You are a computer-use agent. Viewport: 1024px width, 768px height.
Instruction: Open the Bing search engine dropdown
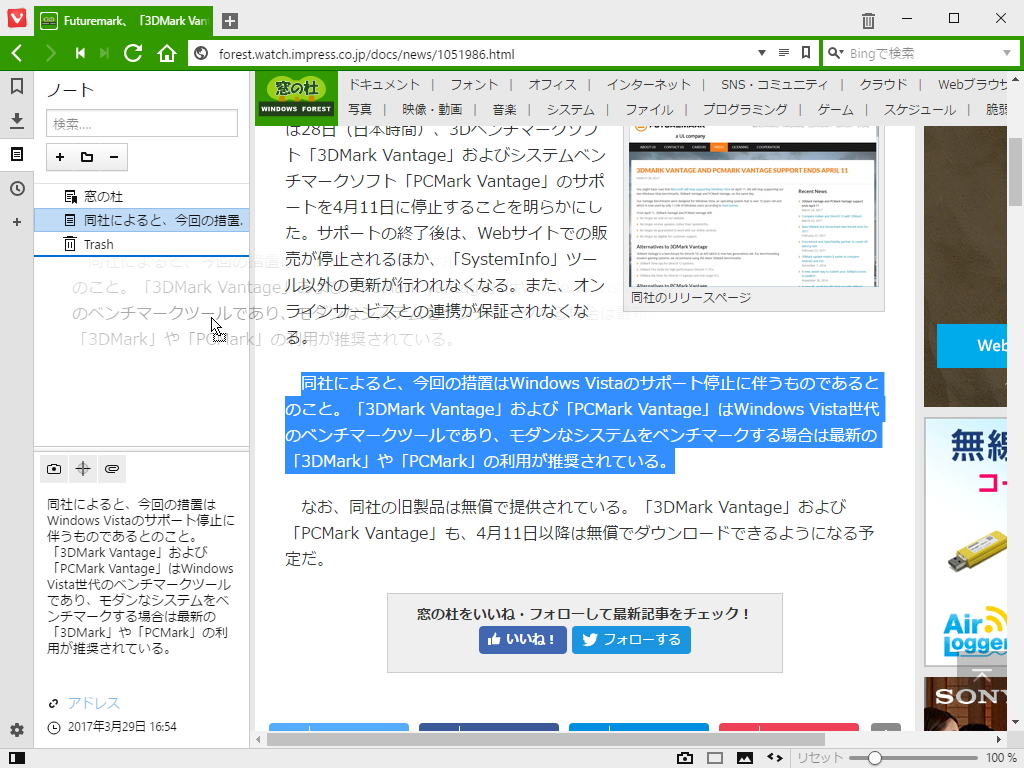coord(1007,52)
